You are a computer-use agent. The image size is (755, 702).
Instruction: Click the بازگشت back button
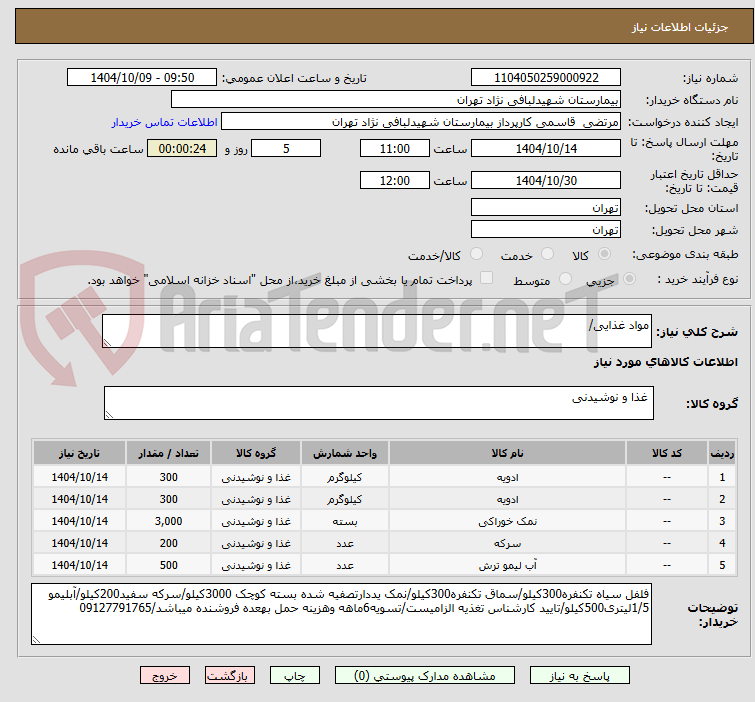click(x=230, y=676)
